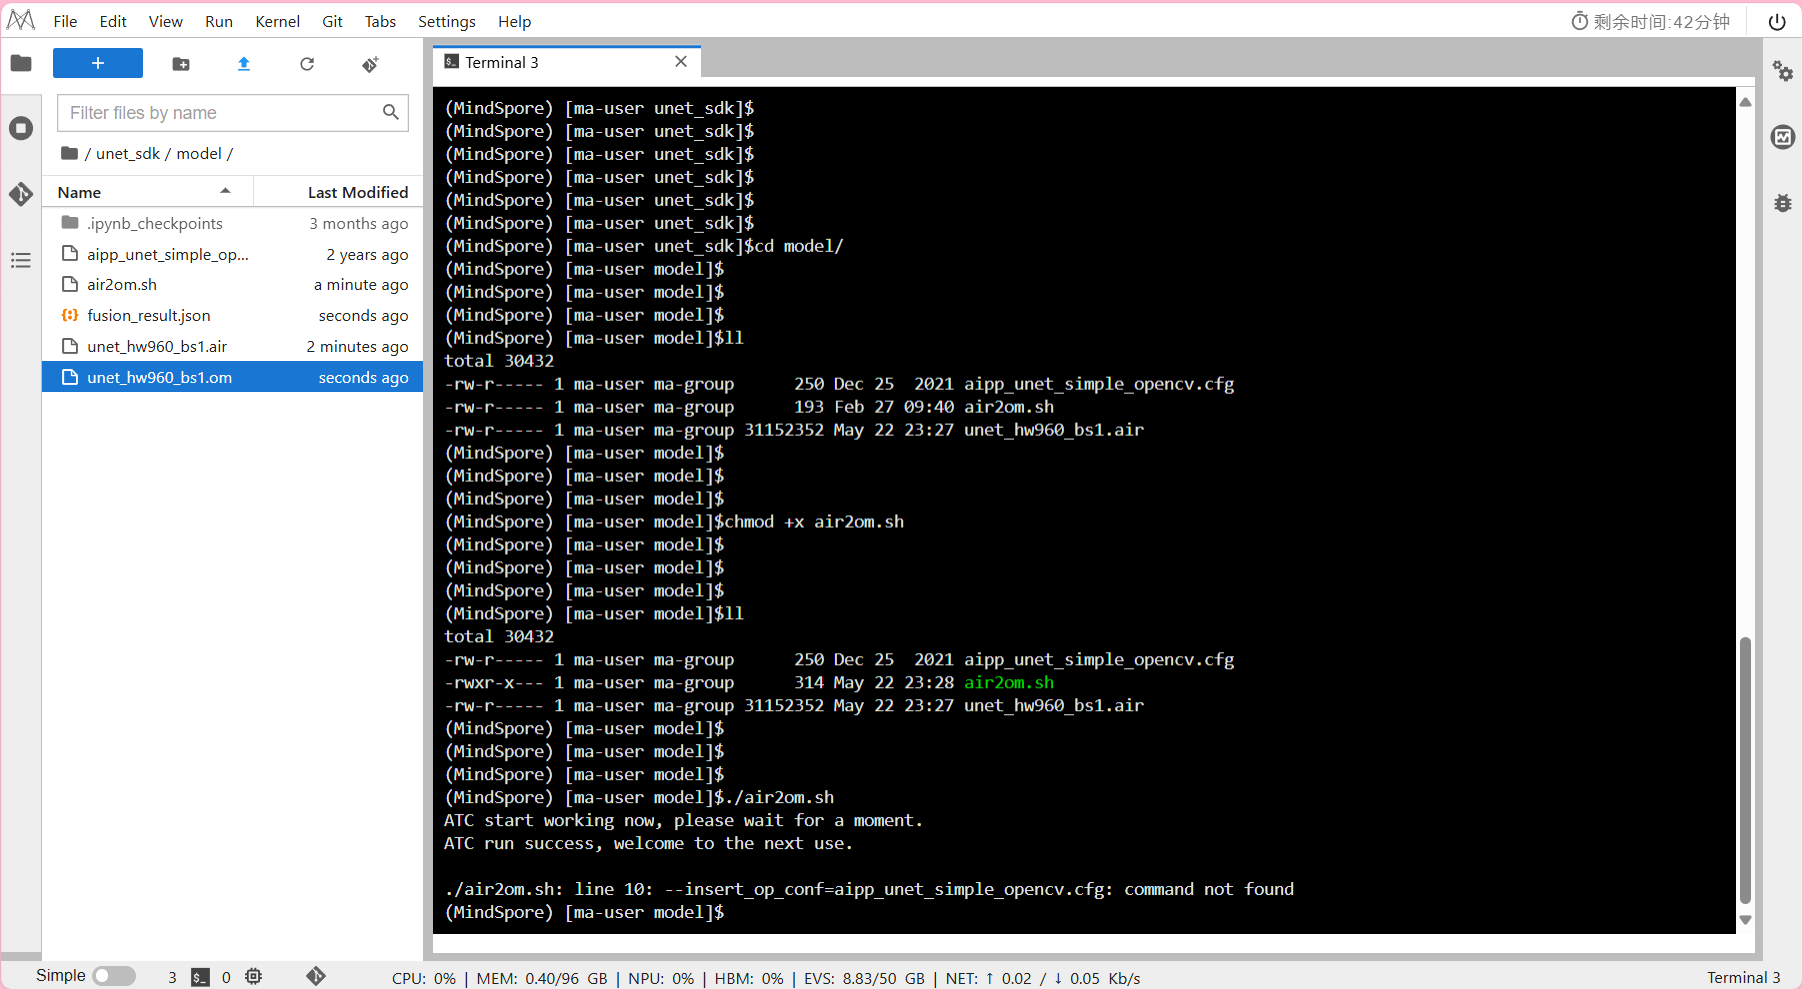Open the Settings menu
This screenshot has height=989, width=1802.
click(x=446, y=21)
